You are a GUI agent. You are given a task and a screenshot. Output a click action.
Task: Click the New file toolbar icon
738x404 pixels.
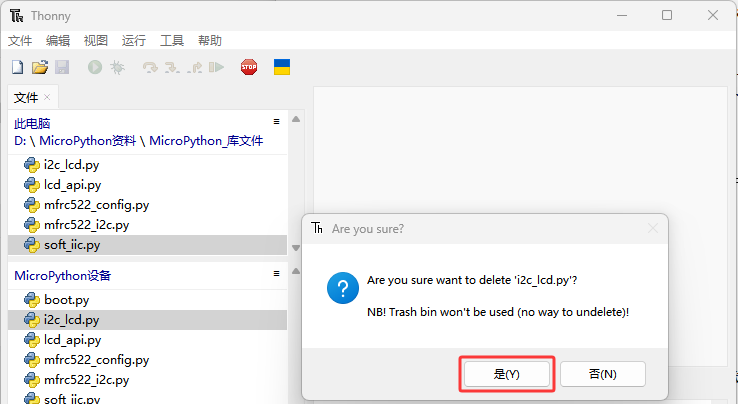(x=17, y=67)
